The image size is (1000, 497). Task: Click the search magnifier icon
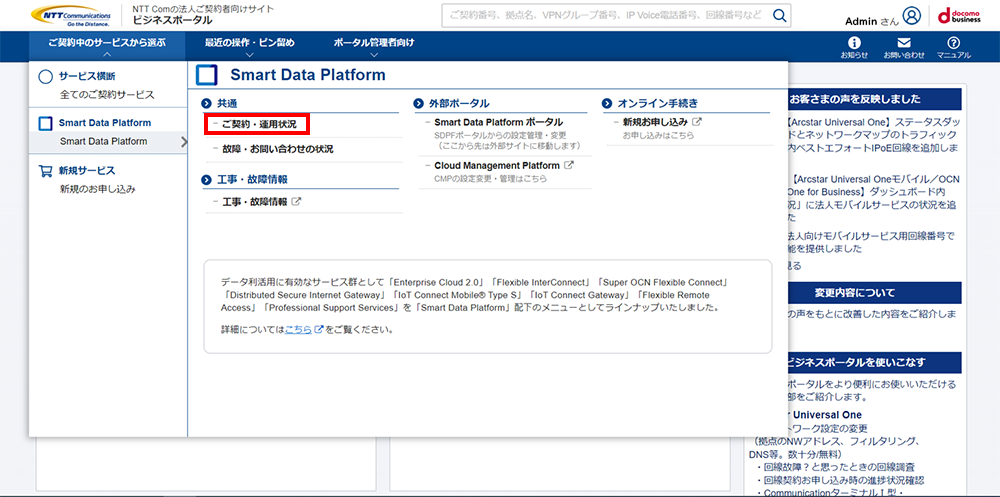[x=779, y=15]
